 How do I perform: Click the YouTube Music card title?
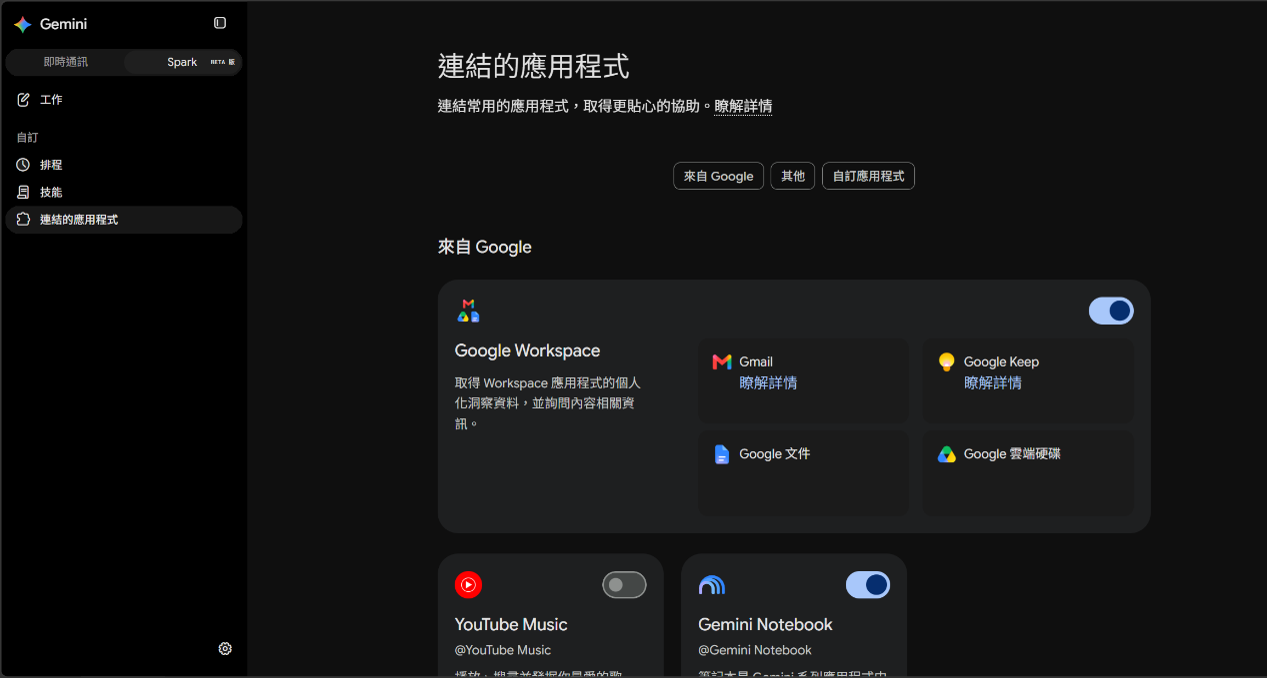click(x=511, y=625)
